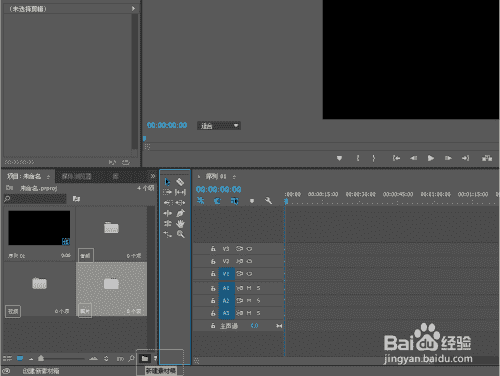The height and width of the screenshot is (376, 500).
Task: Go to Out point in Program monitor
Action: click(465, 158)
